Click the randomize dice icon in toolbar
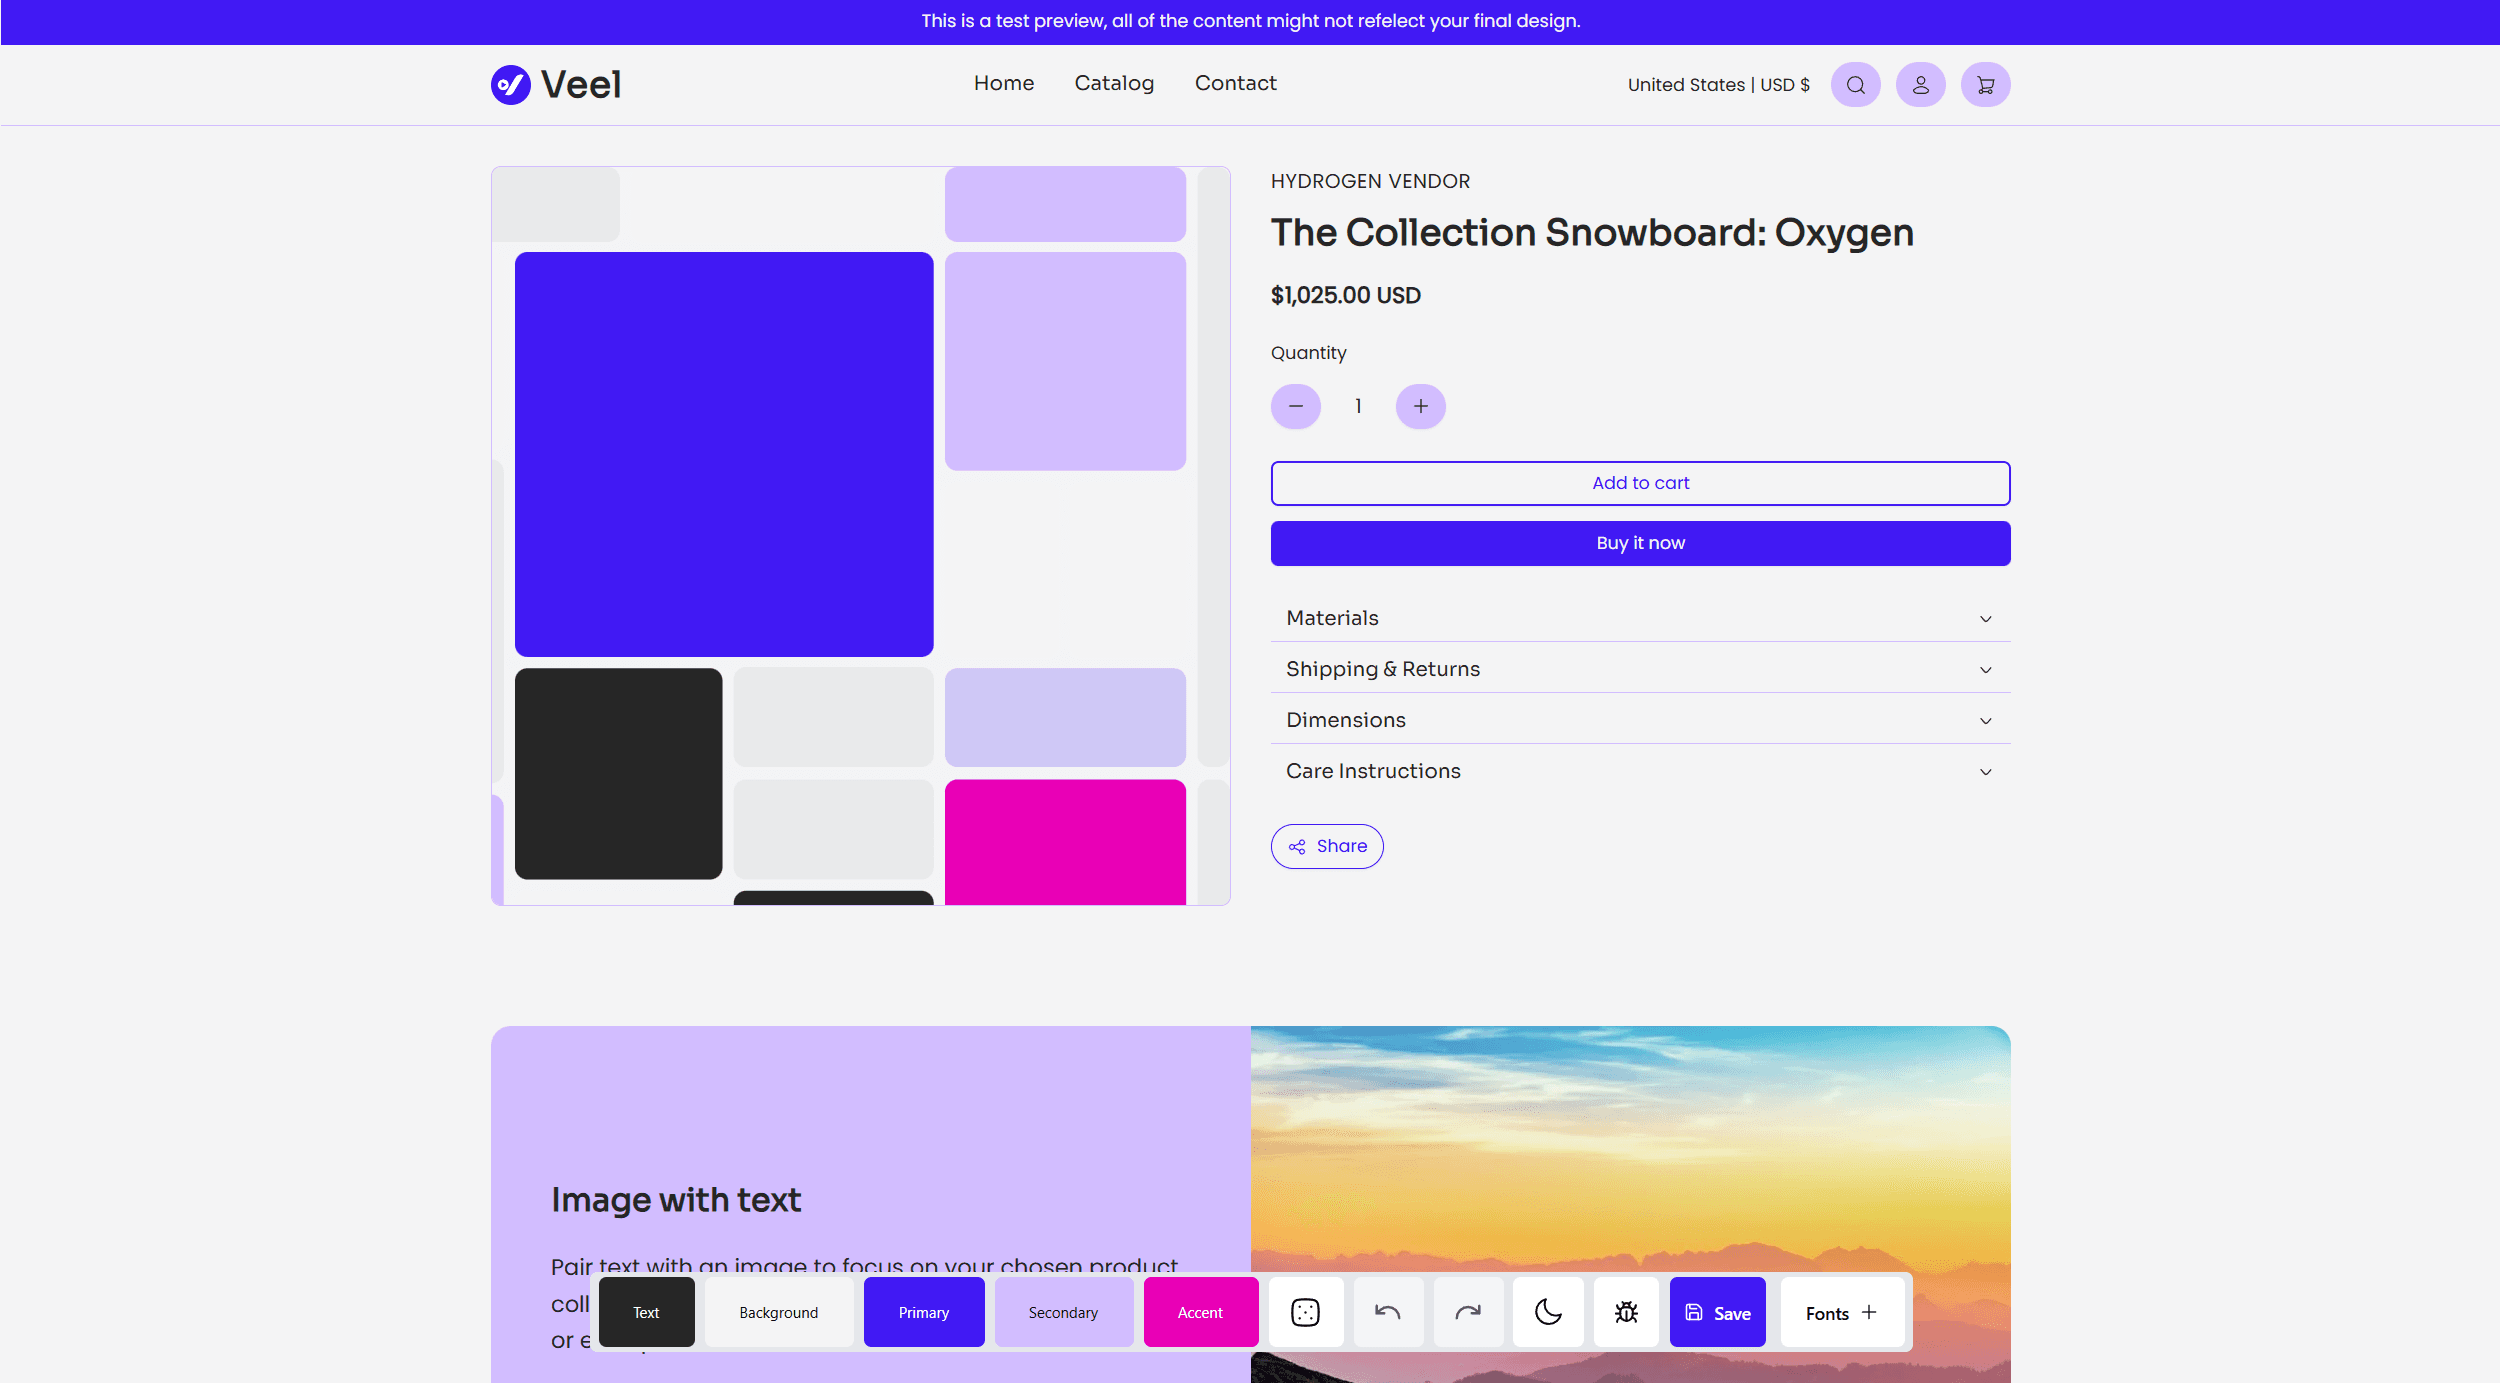 point(1305,1312)
